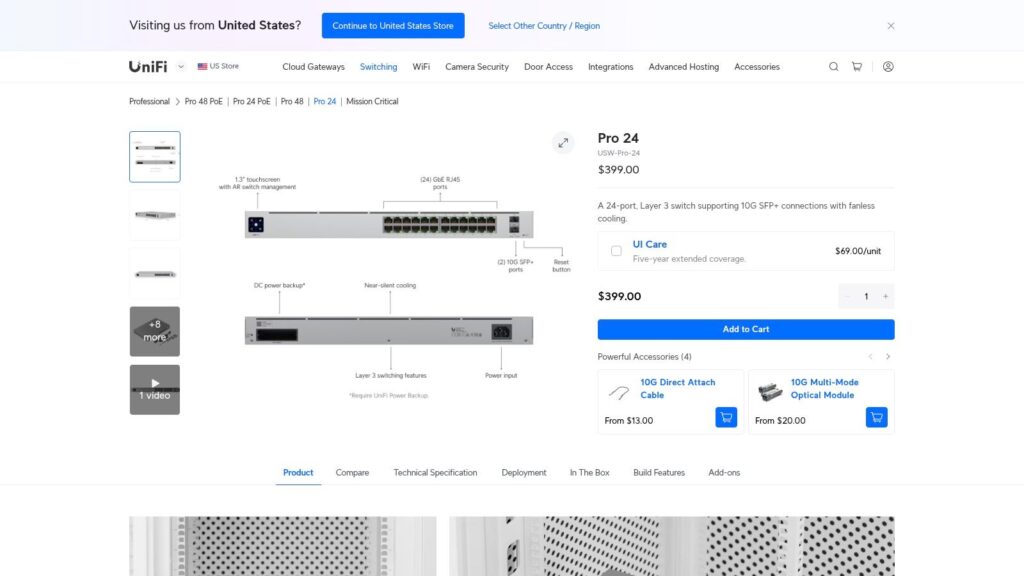The width and height of the screenshot is (1024, 576).
Task: Expand the chevron next to UniFi logo
Action: tap(181, 67)
